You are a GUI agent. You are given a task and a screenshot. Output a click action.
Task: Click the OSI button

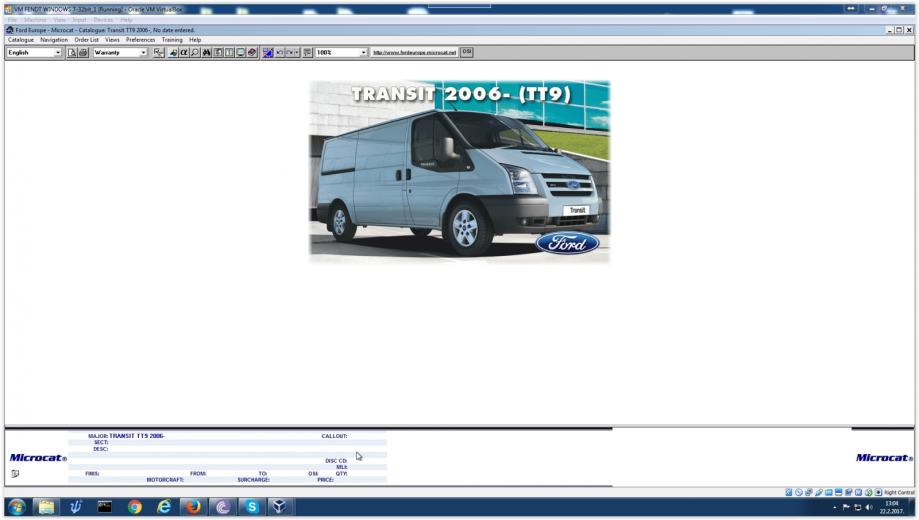click(467, 52)
